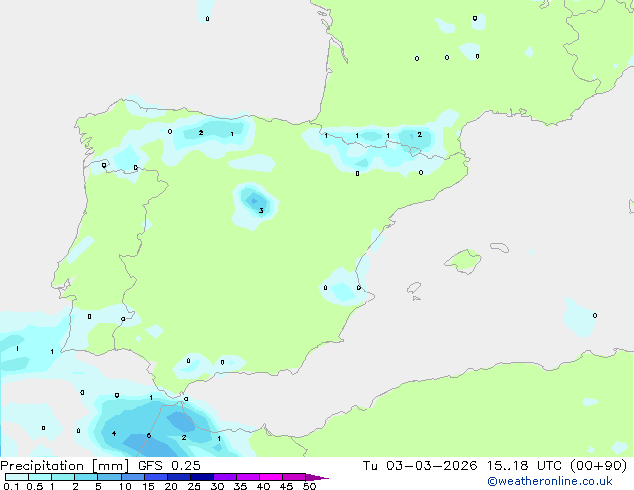Click the Mallorca island on the map
This screenshot has height=490, width=634.
click(x=463, y=261)
